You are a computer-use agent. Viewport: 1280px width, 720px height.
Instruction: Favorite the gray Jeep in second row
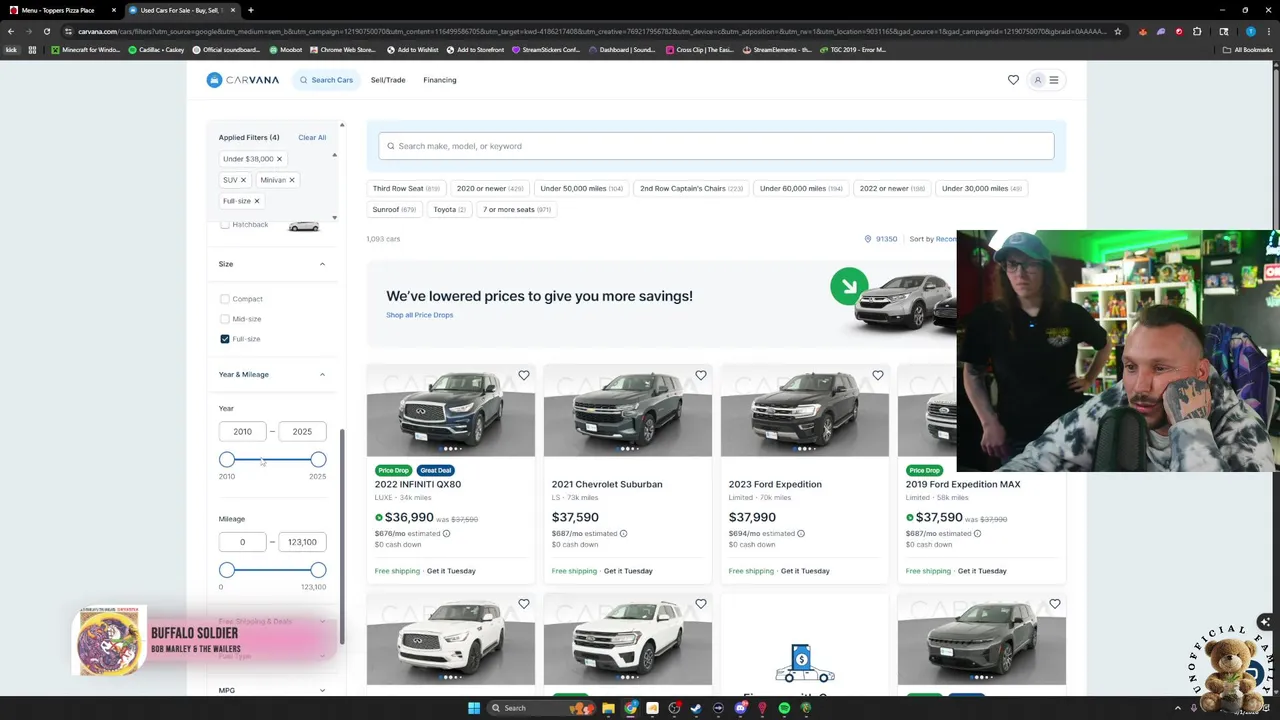(x=1055, y=604)
